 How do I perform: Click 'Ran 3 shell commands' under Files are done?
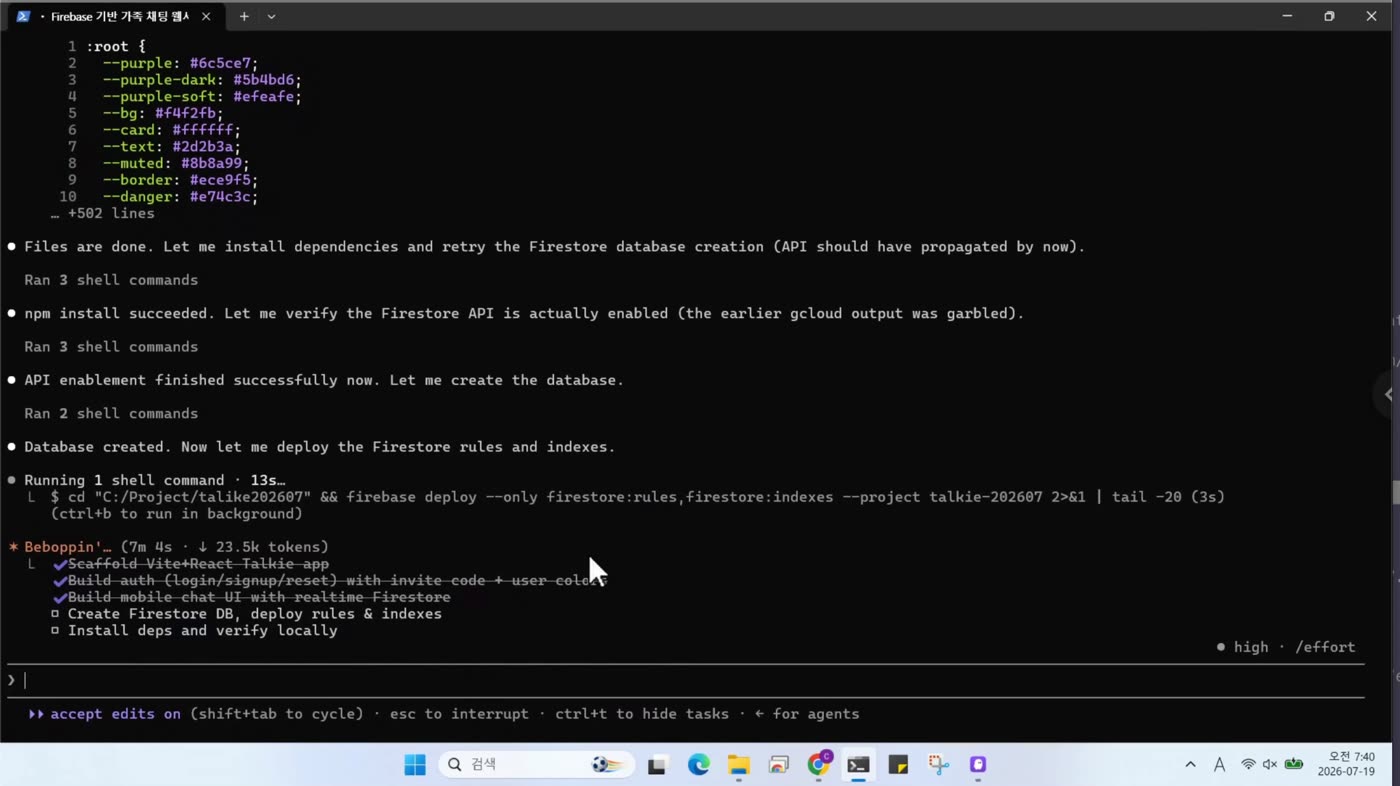111,280
